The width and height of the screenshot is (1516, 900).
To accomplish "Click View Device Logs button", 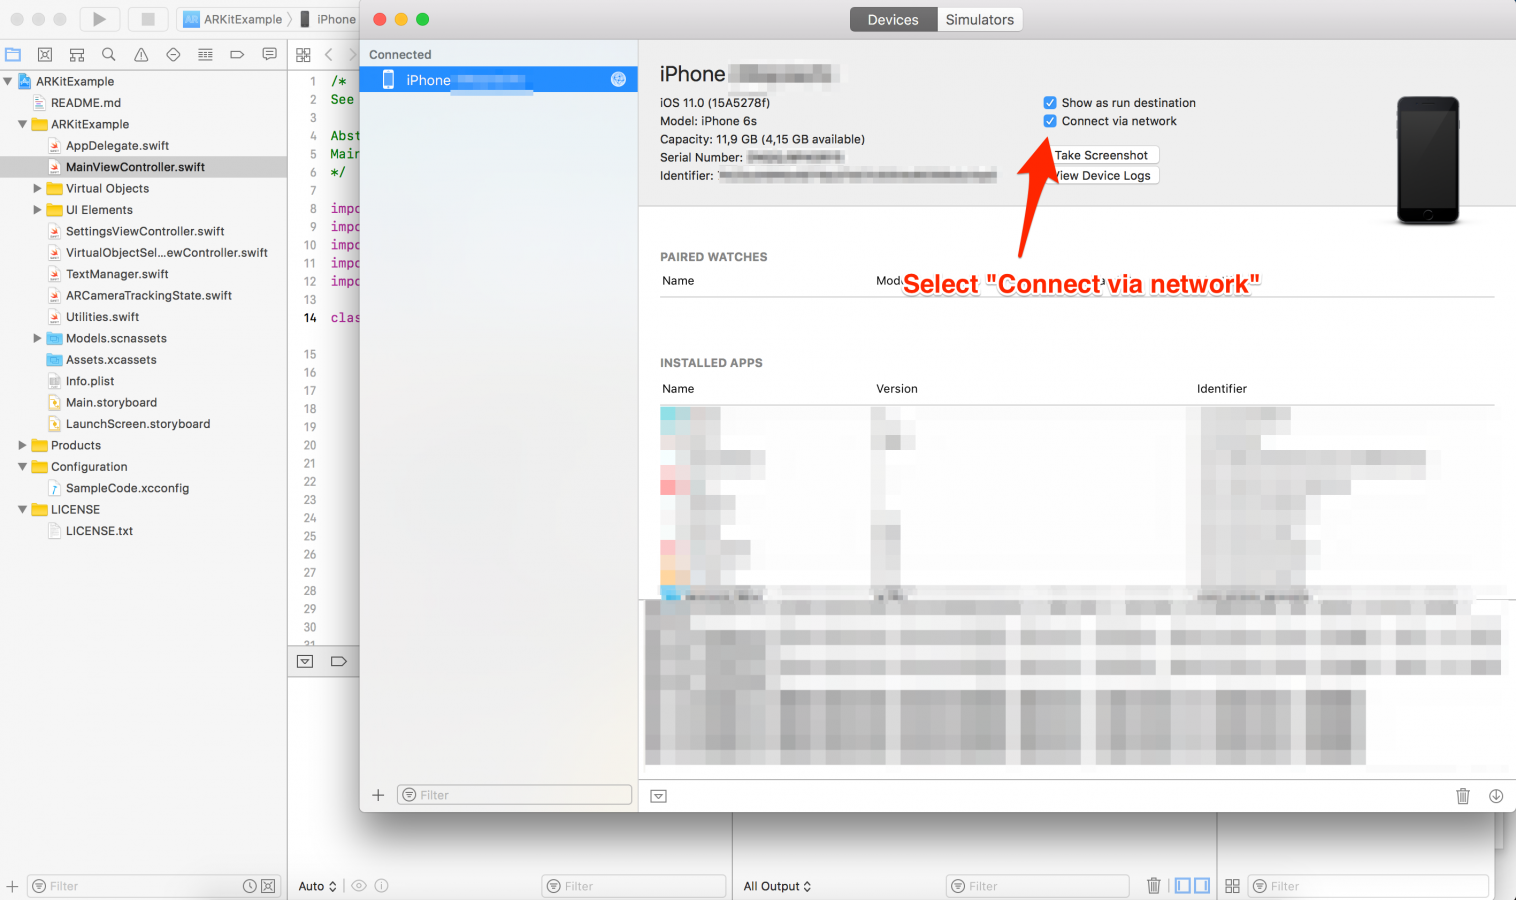I will 1101,175.
